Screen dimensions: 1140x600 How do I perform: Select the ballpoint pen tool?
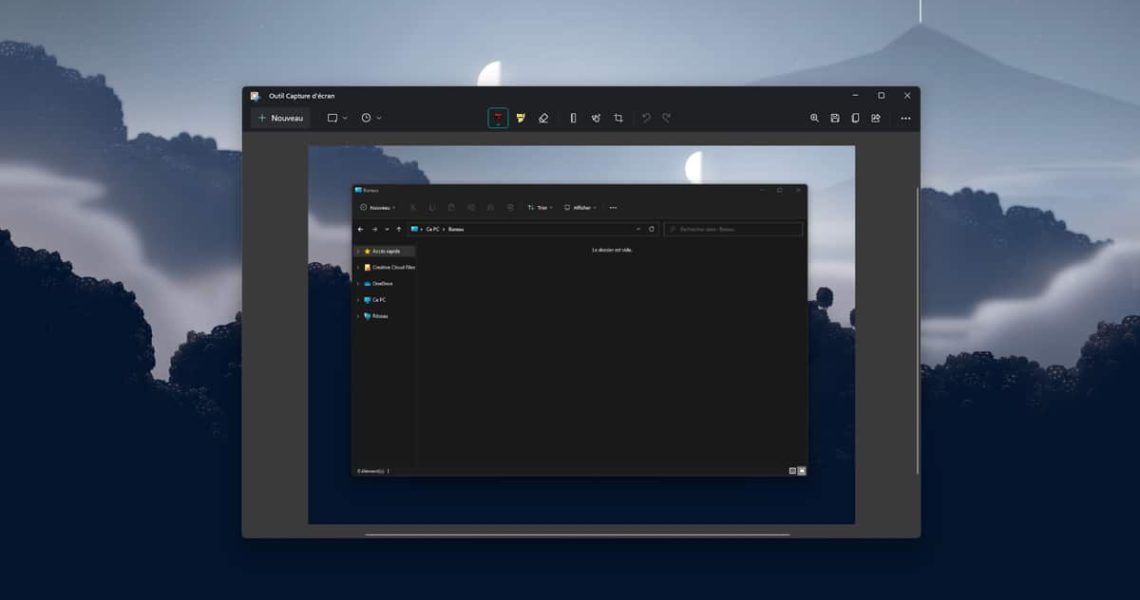[498, 118]
